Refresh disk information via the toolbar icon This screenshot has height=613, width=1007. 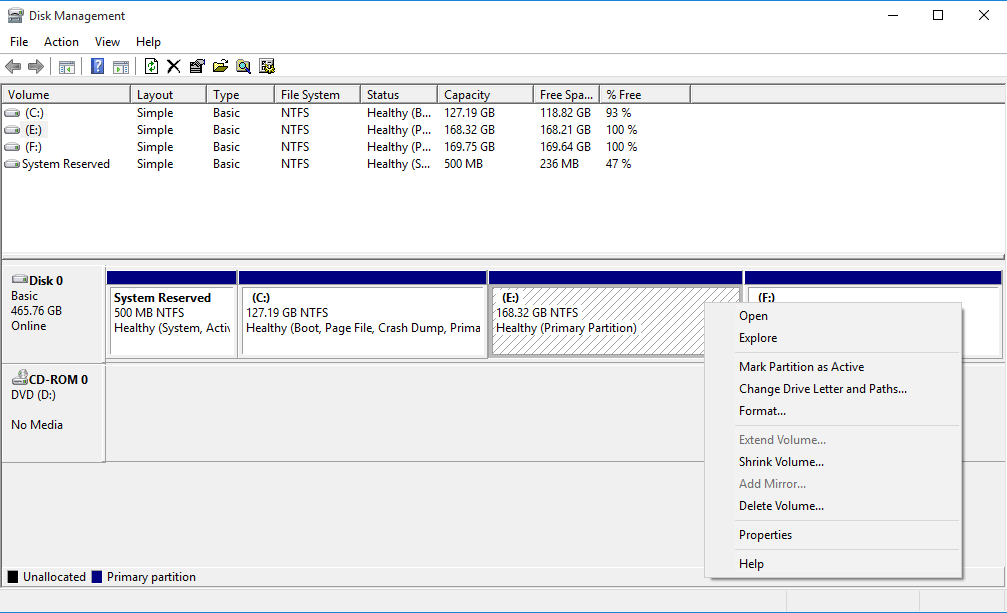[151, 66]
